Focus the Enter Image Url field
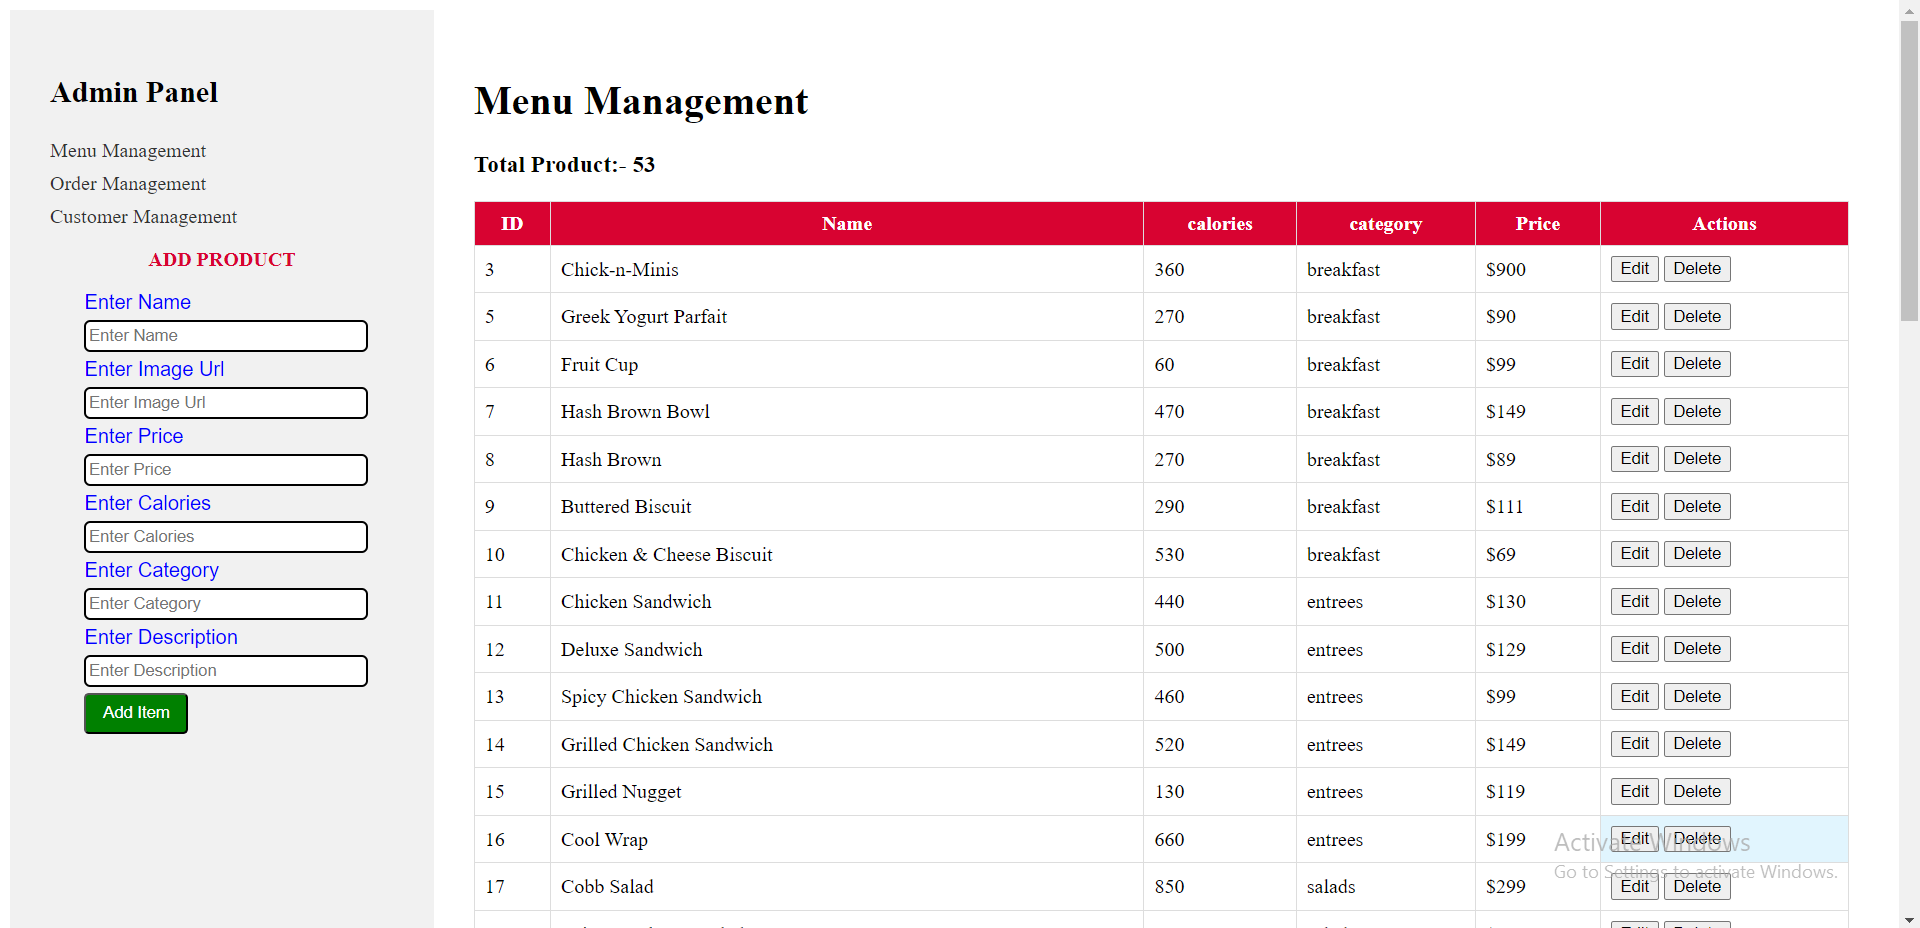The image size is (1920, 928). click(x=226, y=403)
